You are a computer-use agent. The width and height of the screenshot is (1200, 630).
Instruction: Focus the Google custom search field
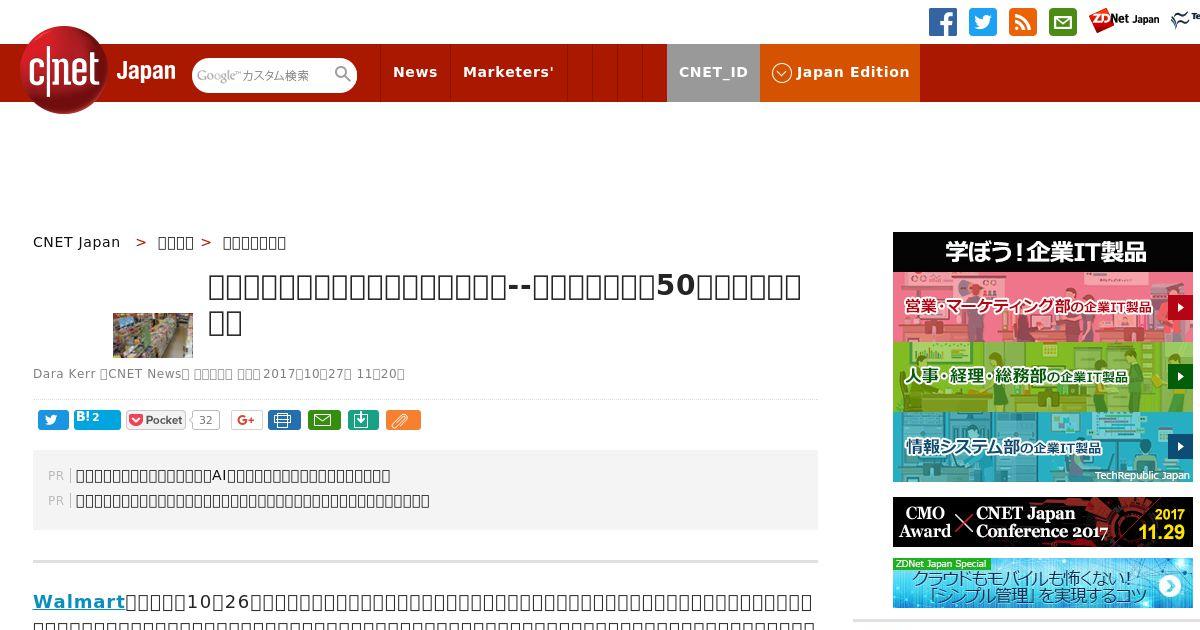262,75
